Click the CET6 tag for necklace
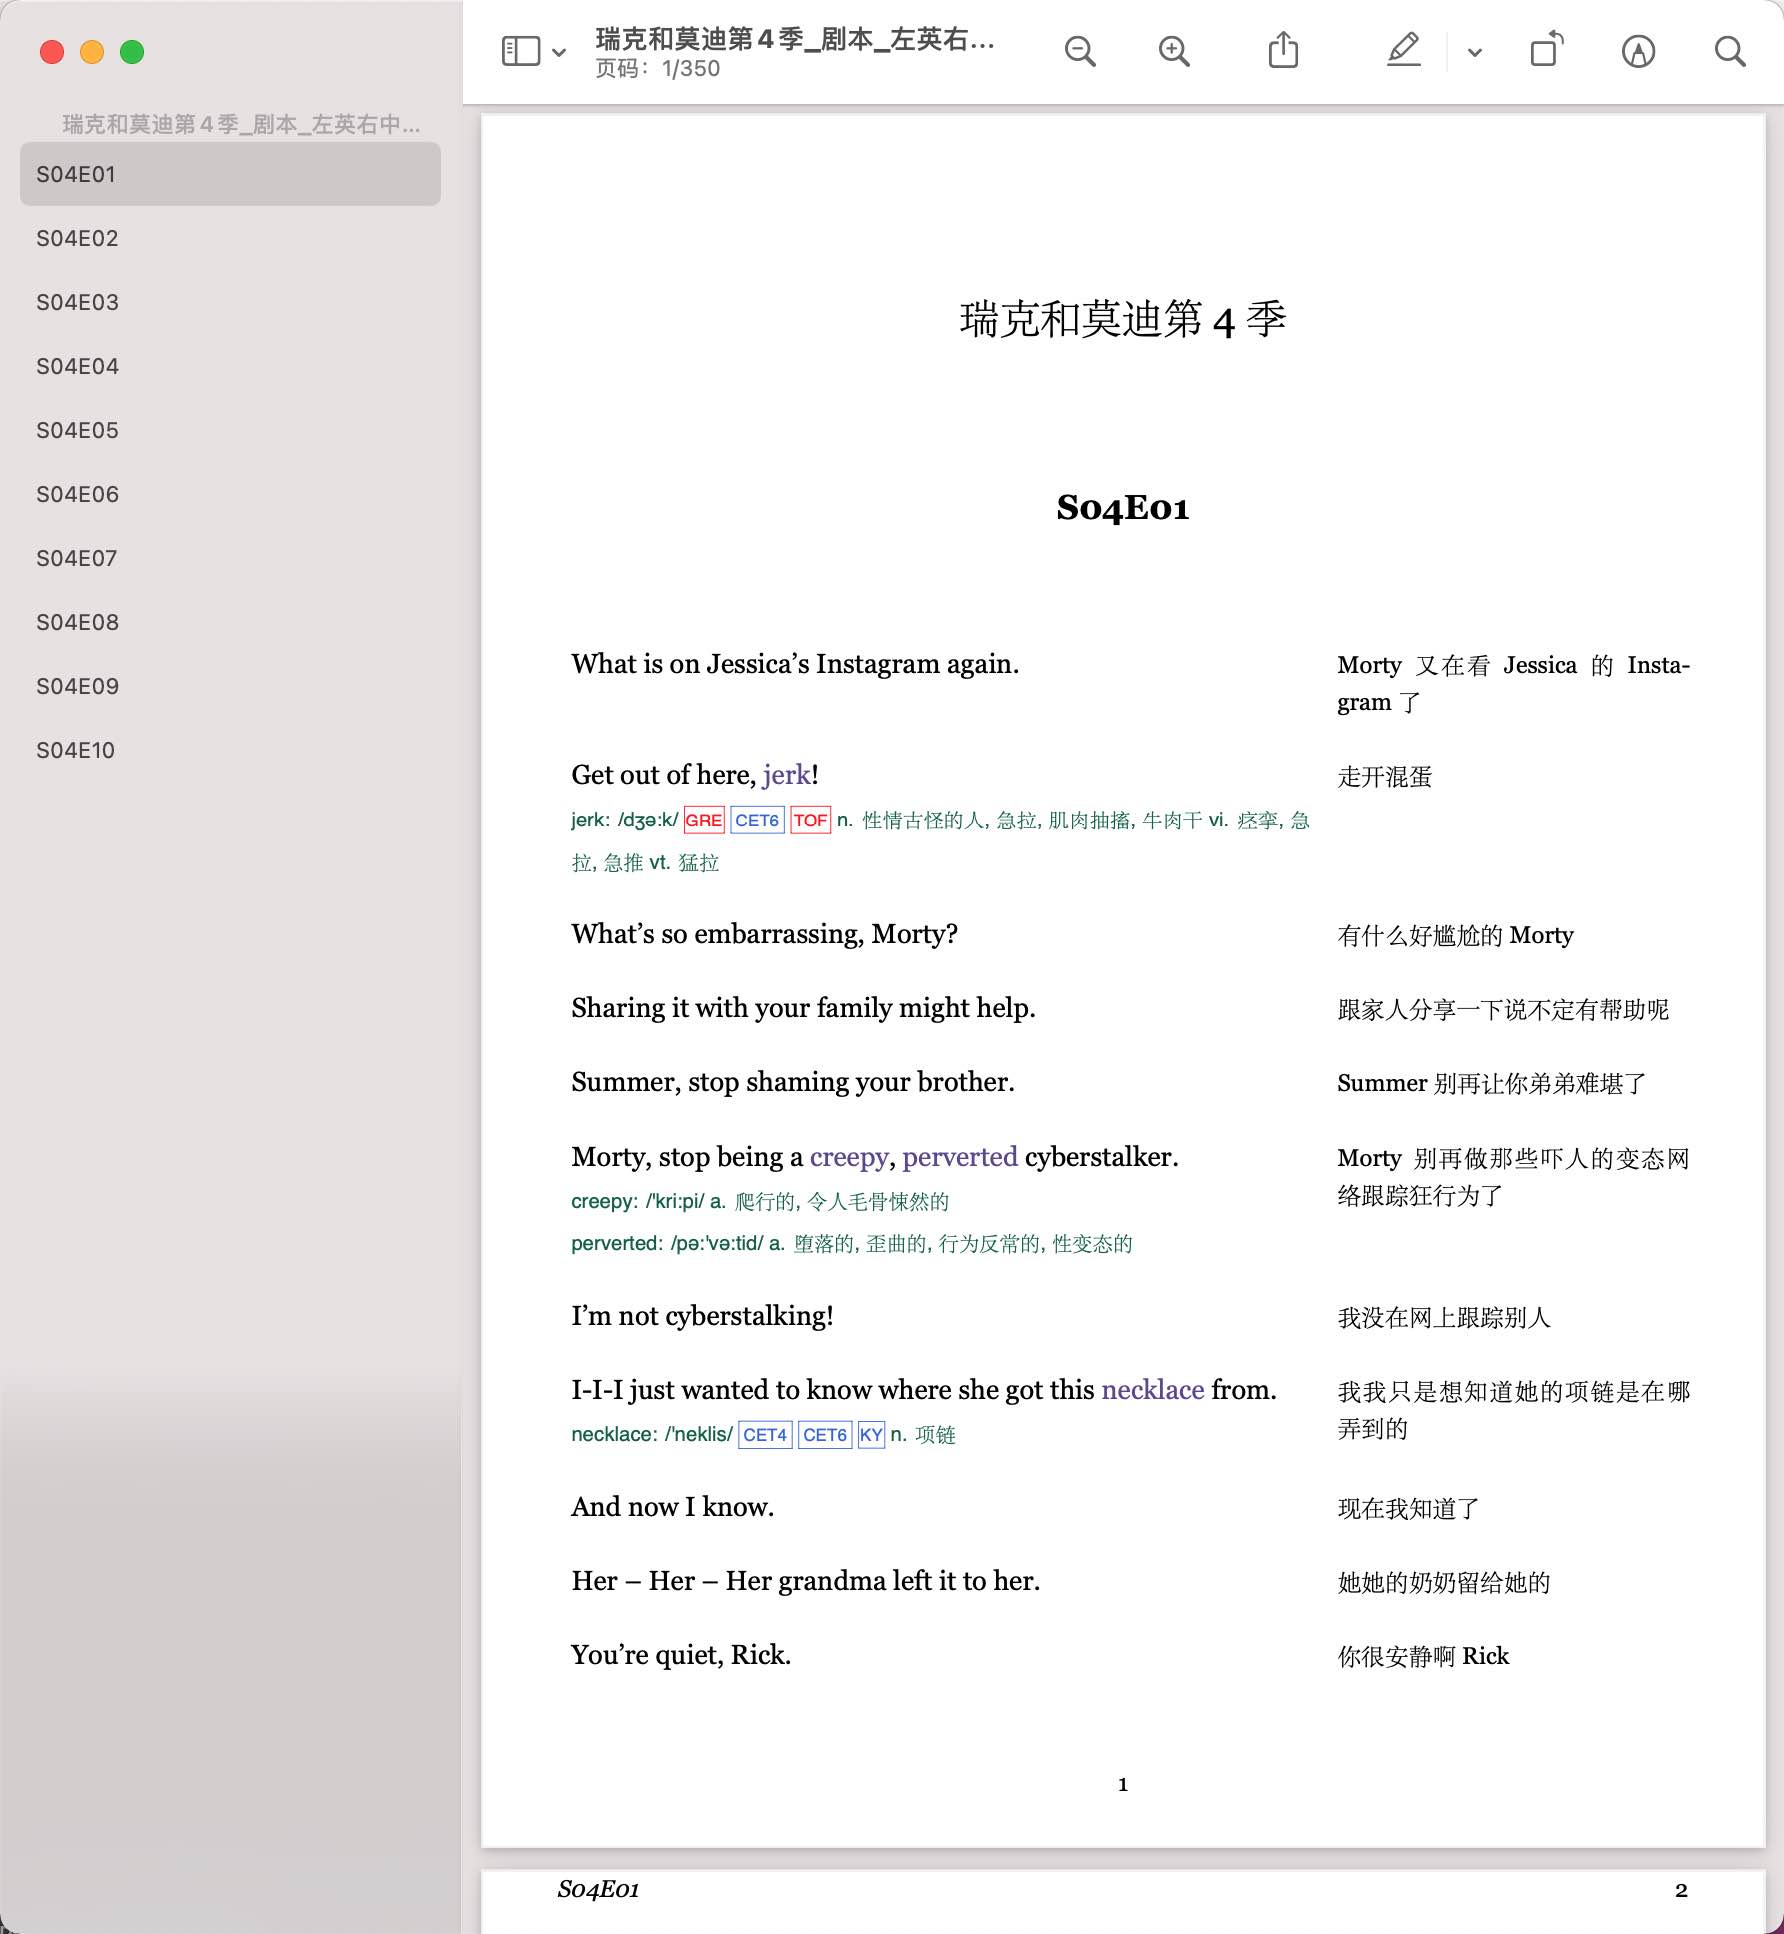The image size is (1784, 1934). (825, 1435)
